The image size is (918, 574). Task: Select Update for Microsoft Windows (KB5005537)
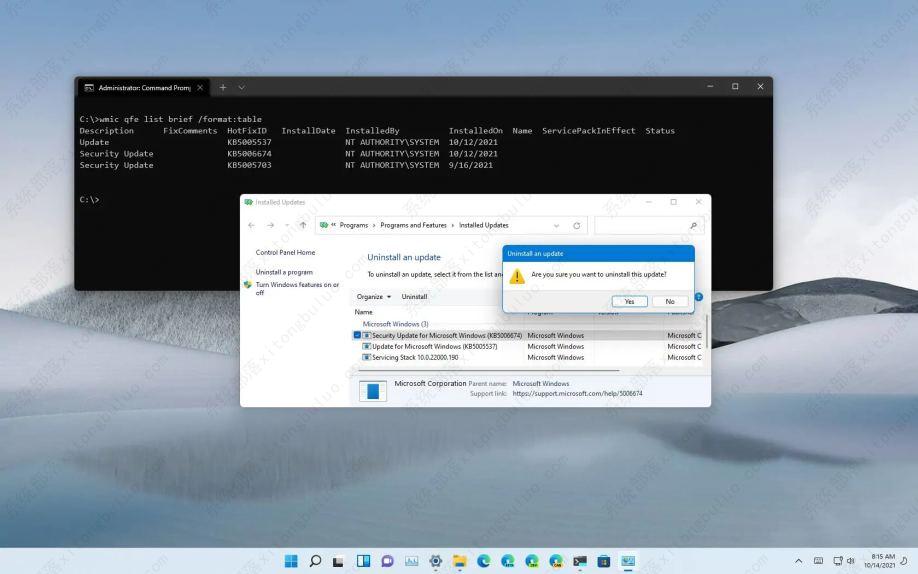coord(435,346)
